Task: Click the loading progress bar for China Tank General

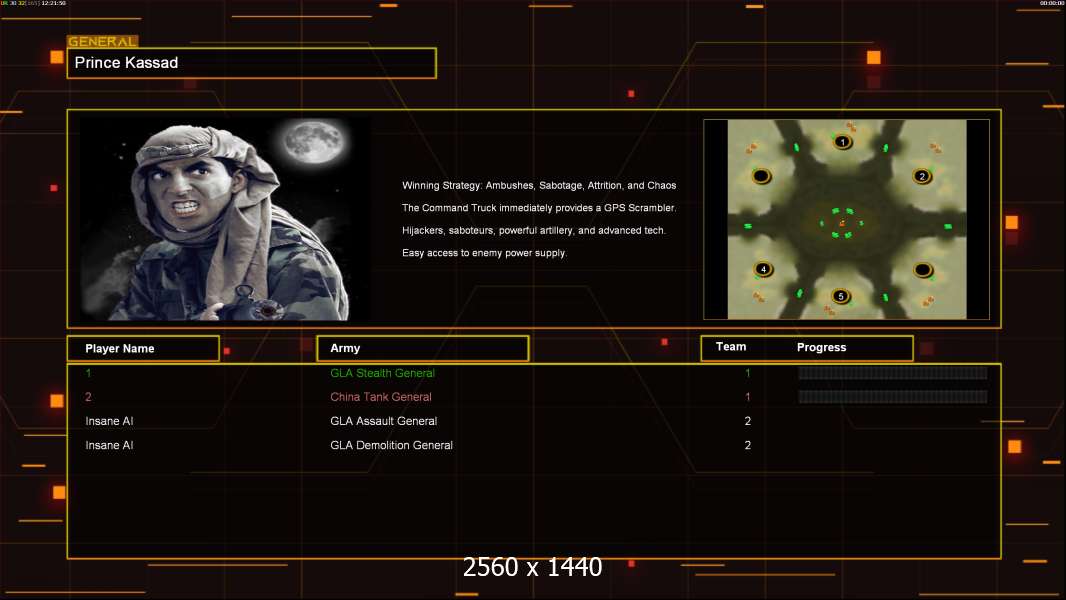Action: click(x=893, y=396)
